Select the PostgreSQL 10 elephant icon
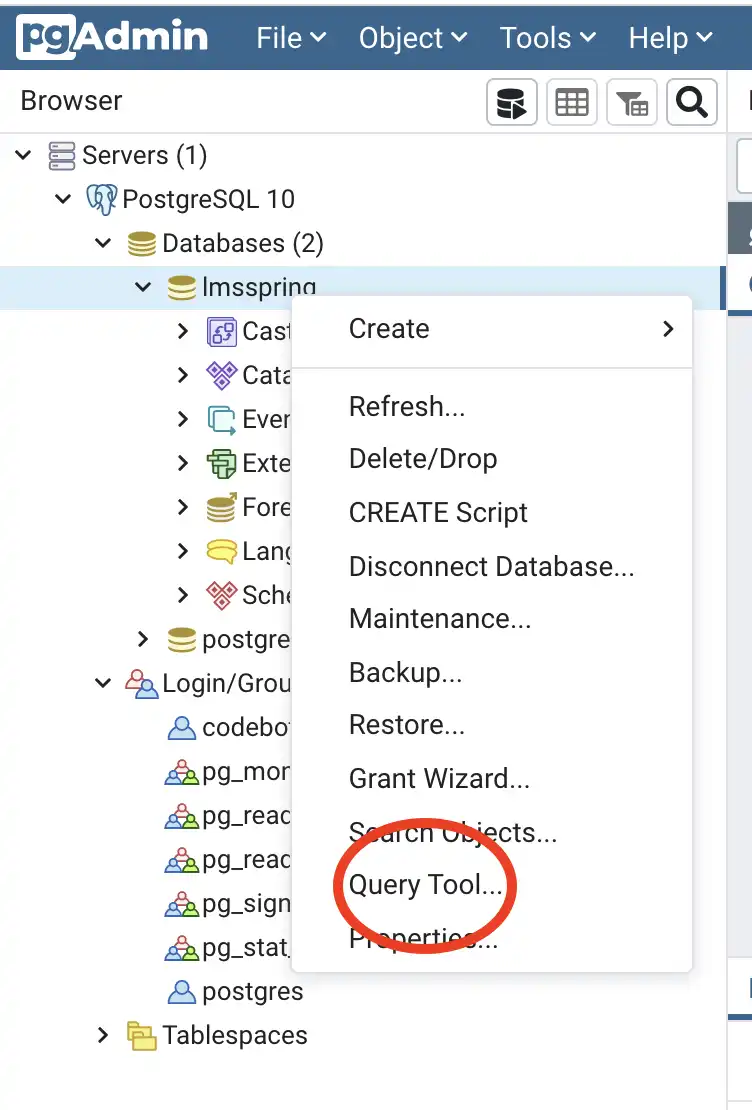Viewport: 752px width, 1110px height. point(102,199)
